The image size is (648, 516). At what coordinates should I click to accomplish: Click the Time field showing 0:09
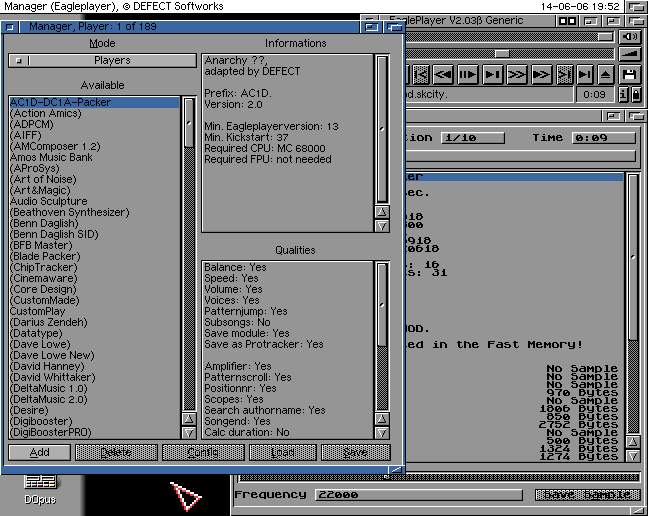pyautogui.click(x=603, y=138)
